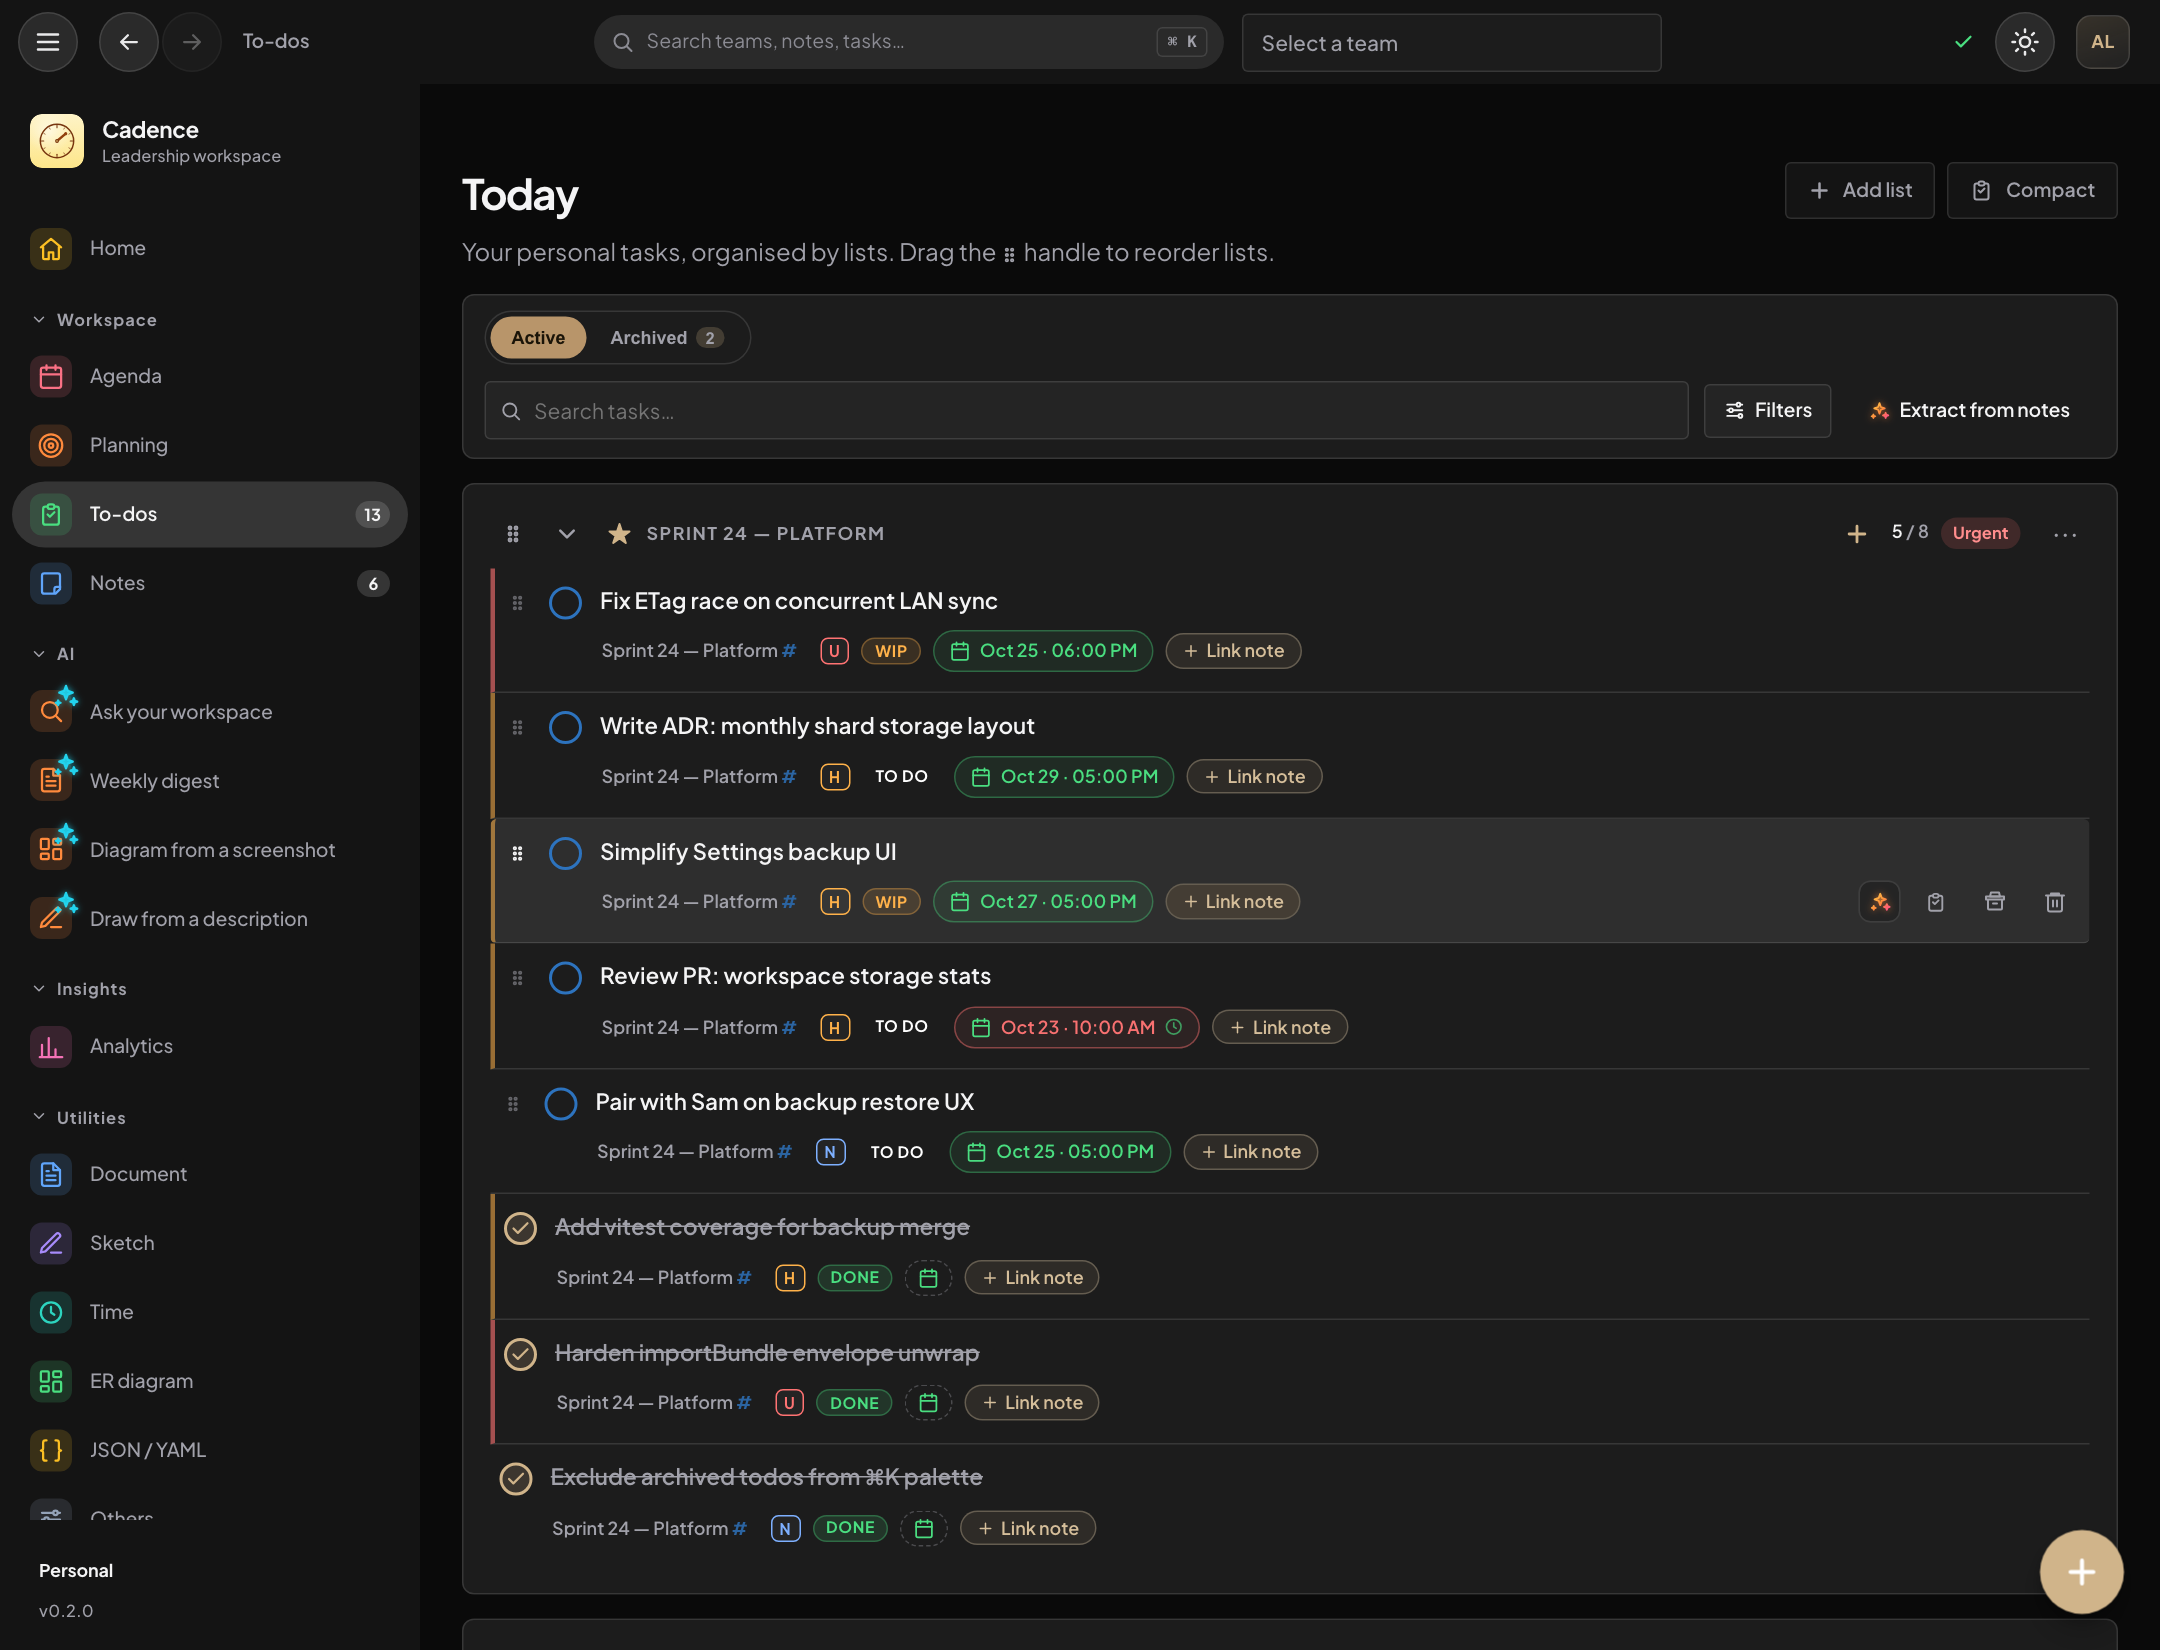Delete the Simplify Settings backup UI task
This screenshot has width=2160, height=1650.
coord(2055,902)
